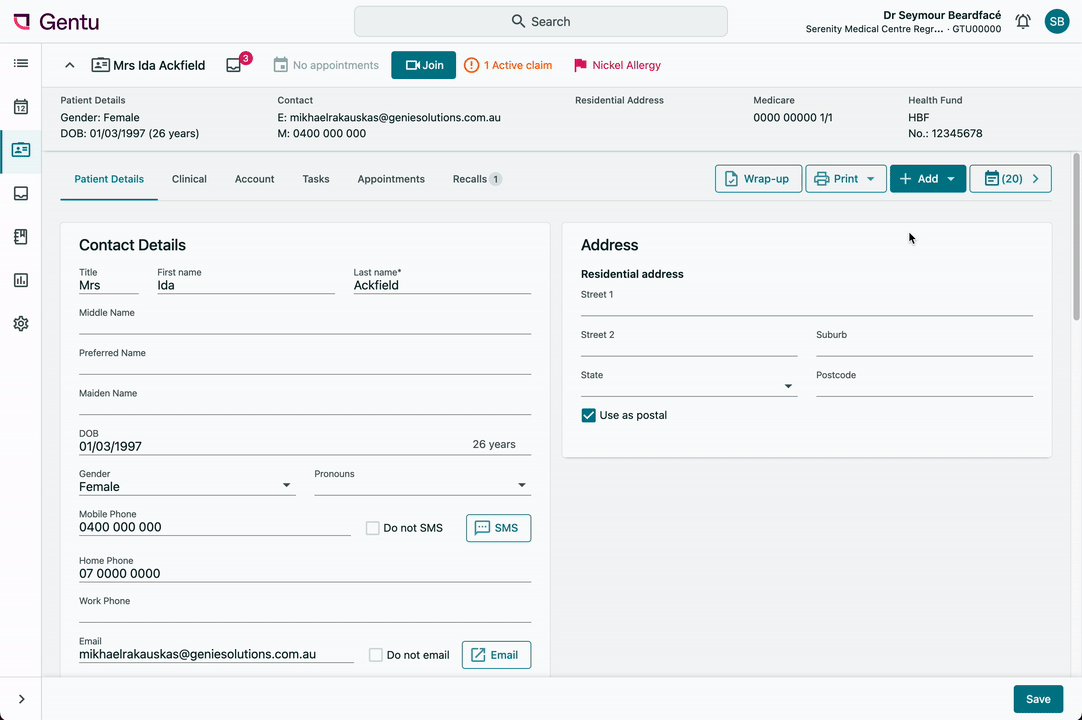Open patient inbox with 3 badge

(x=235, y=65)
